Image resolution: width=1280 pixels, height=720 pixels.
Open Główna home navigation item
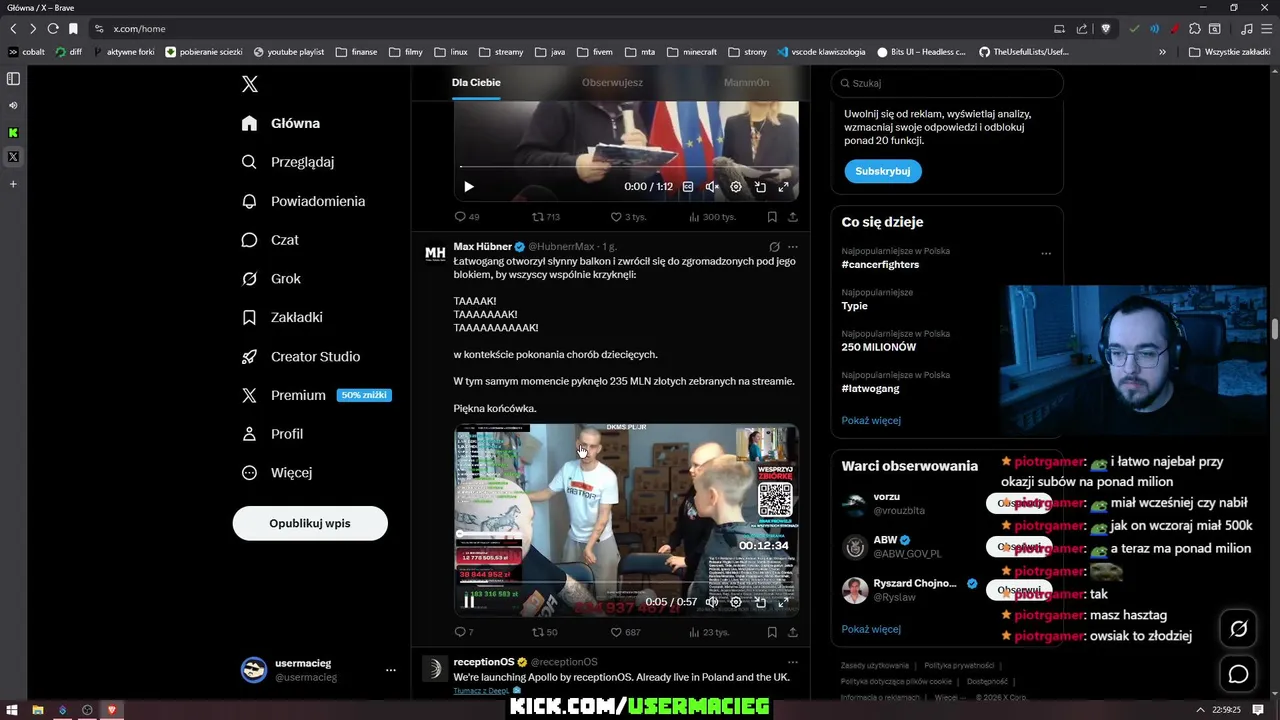281,123
